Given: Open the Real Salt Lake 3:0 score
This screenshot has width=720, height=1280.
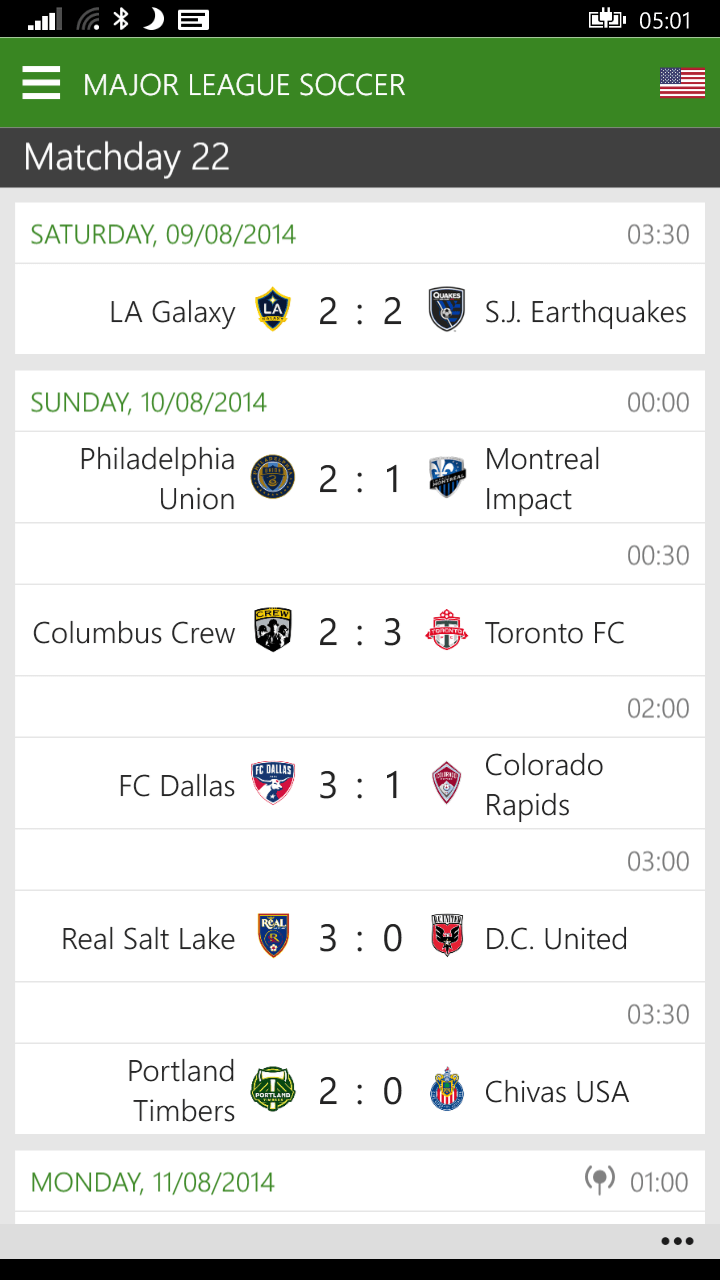Looking at the screenshot, I should [x=360, y=938].
